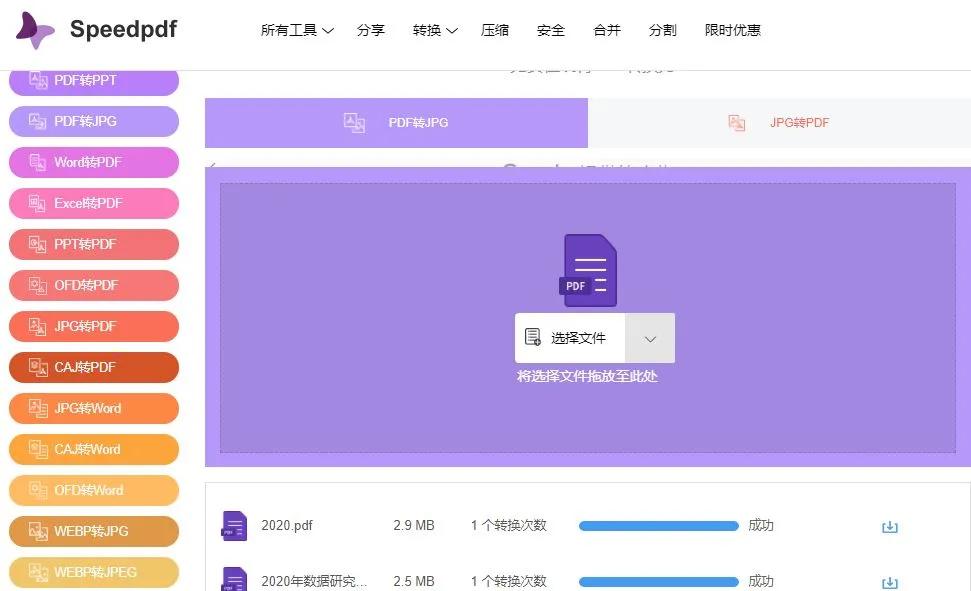The height and width of the screenshot is (591, 971).
Task: Navigate to the 压缩 menu item
Action: (x=495, y=30)
